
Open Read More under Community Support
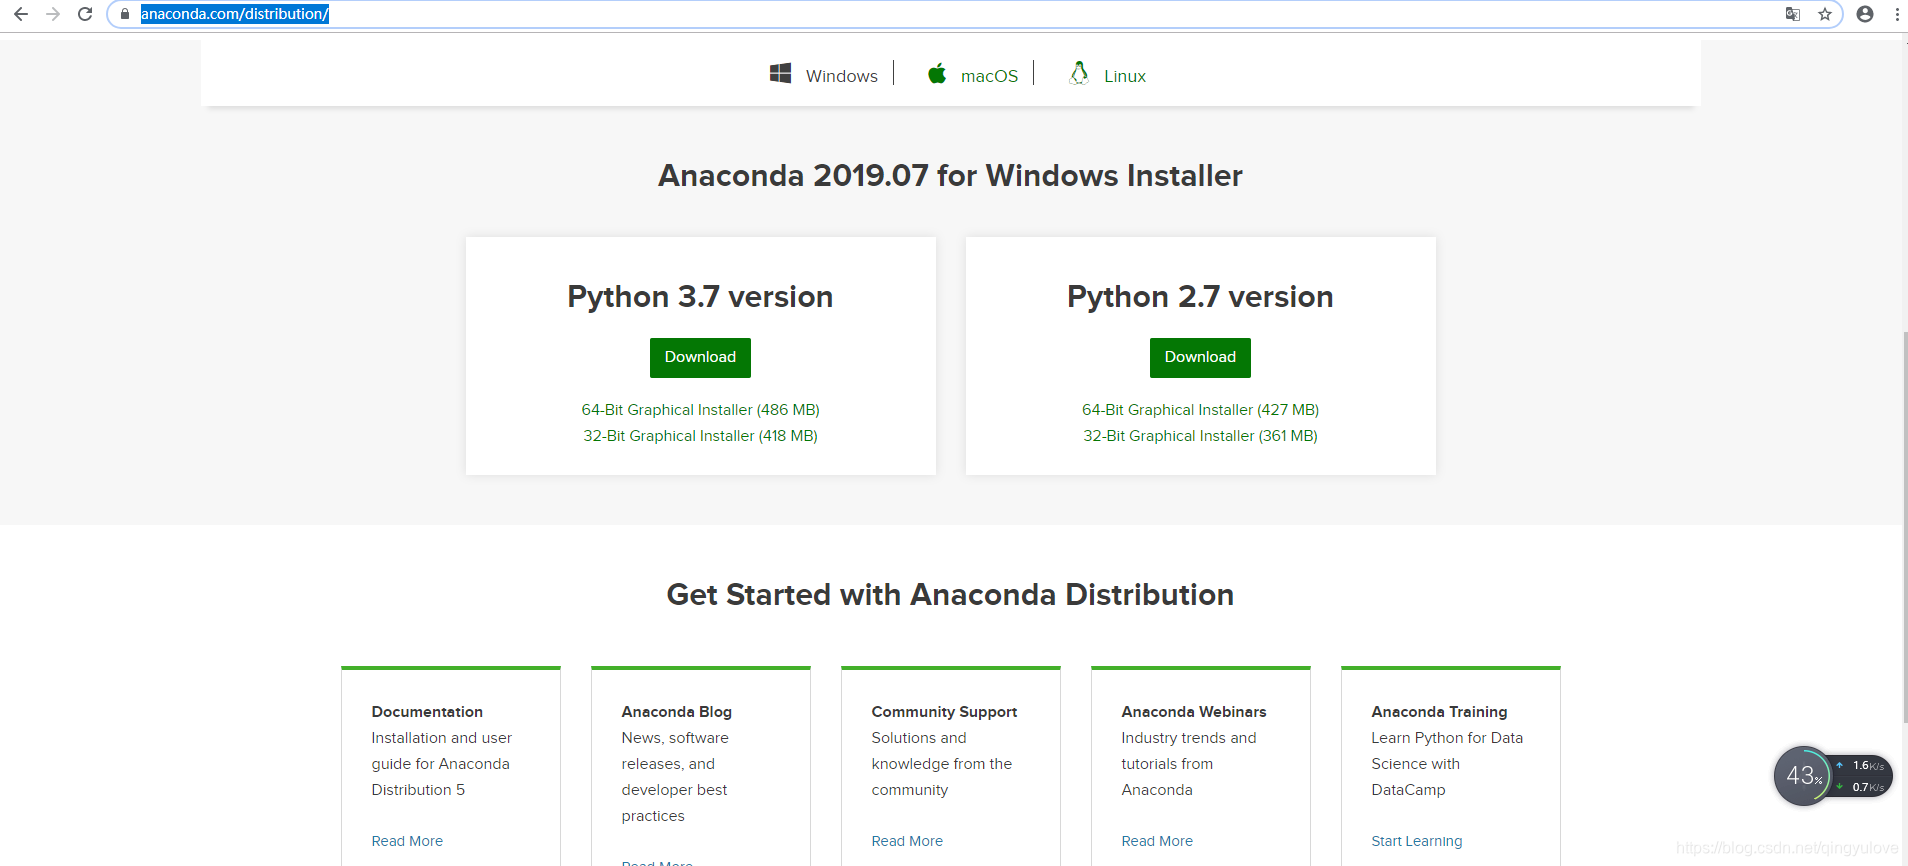point(907,841)
